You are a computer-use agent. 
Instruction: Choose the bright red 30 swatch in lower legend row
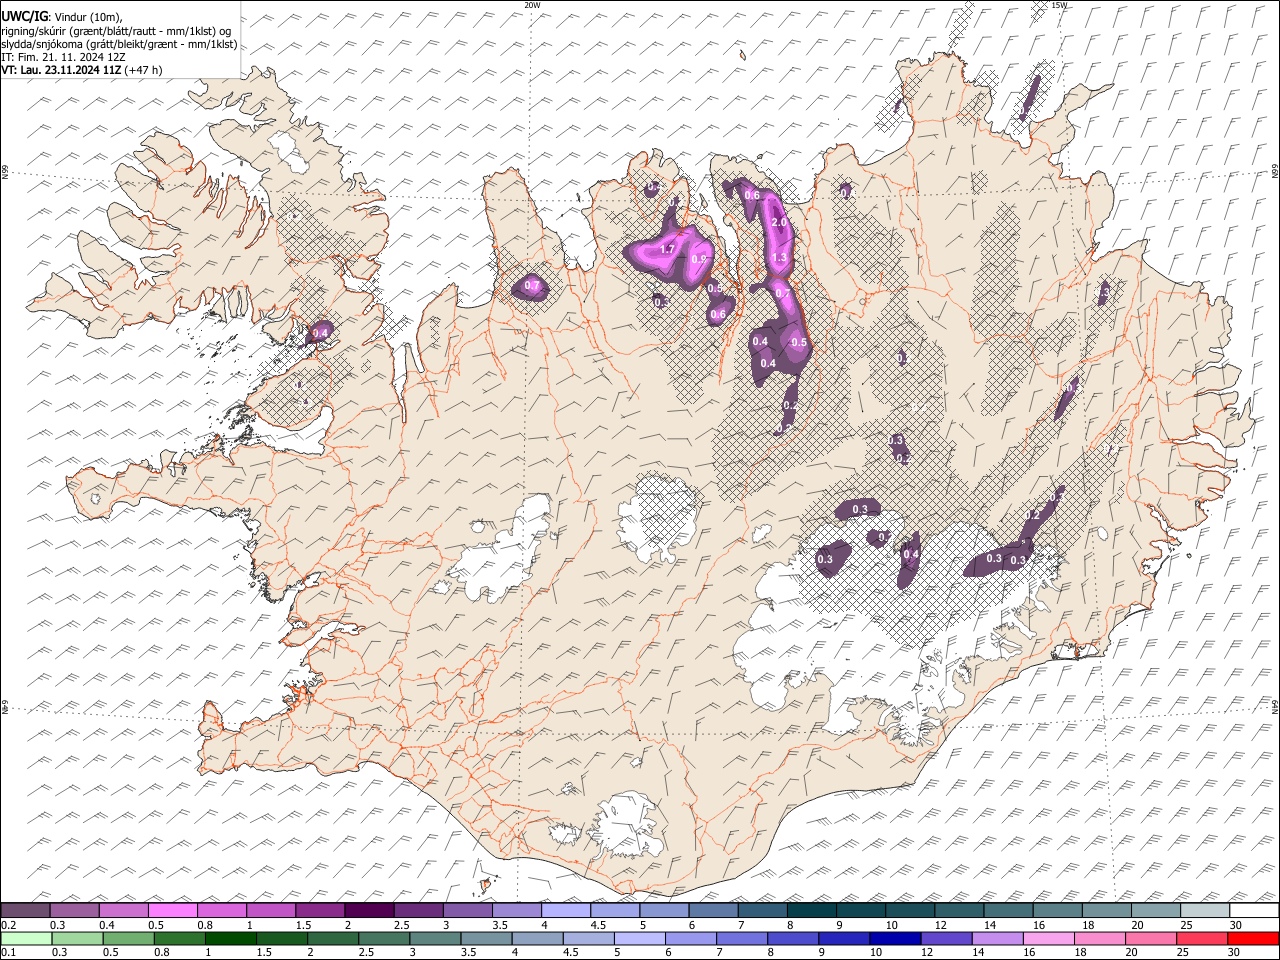click(x=1253, y=938)
